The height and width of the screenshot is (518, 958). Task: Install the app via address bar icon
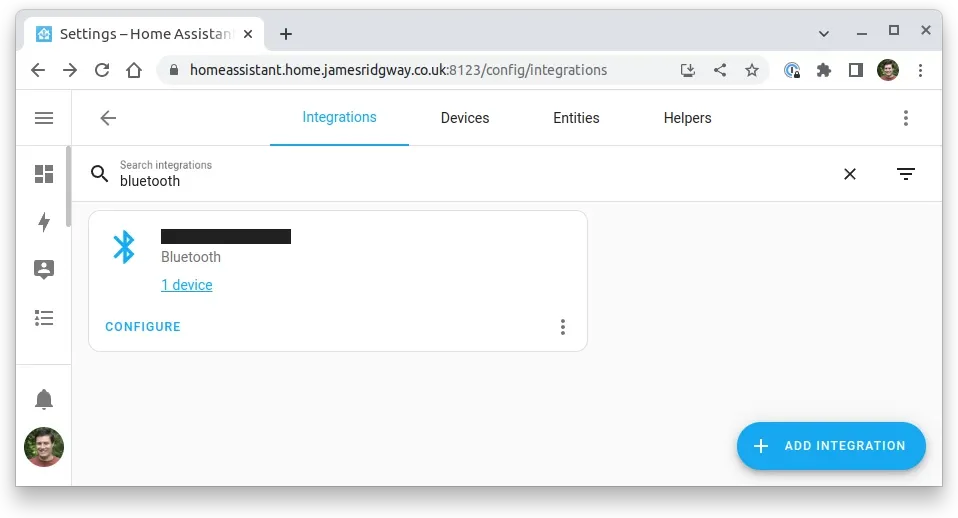pos(688,70)
